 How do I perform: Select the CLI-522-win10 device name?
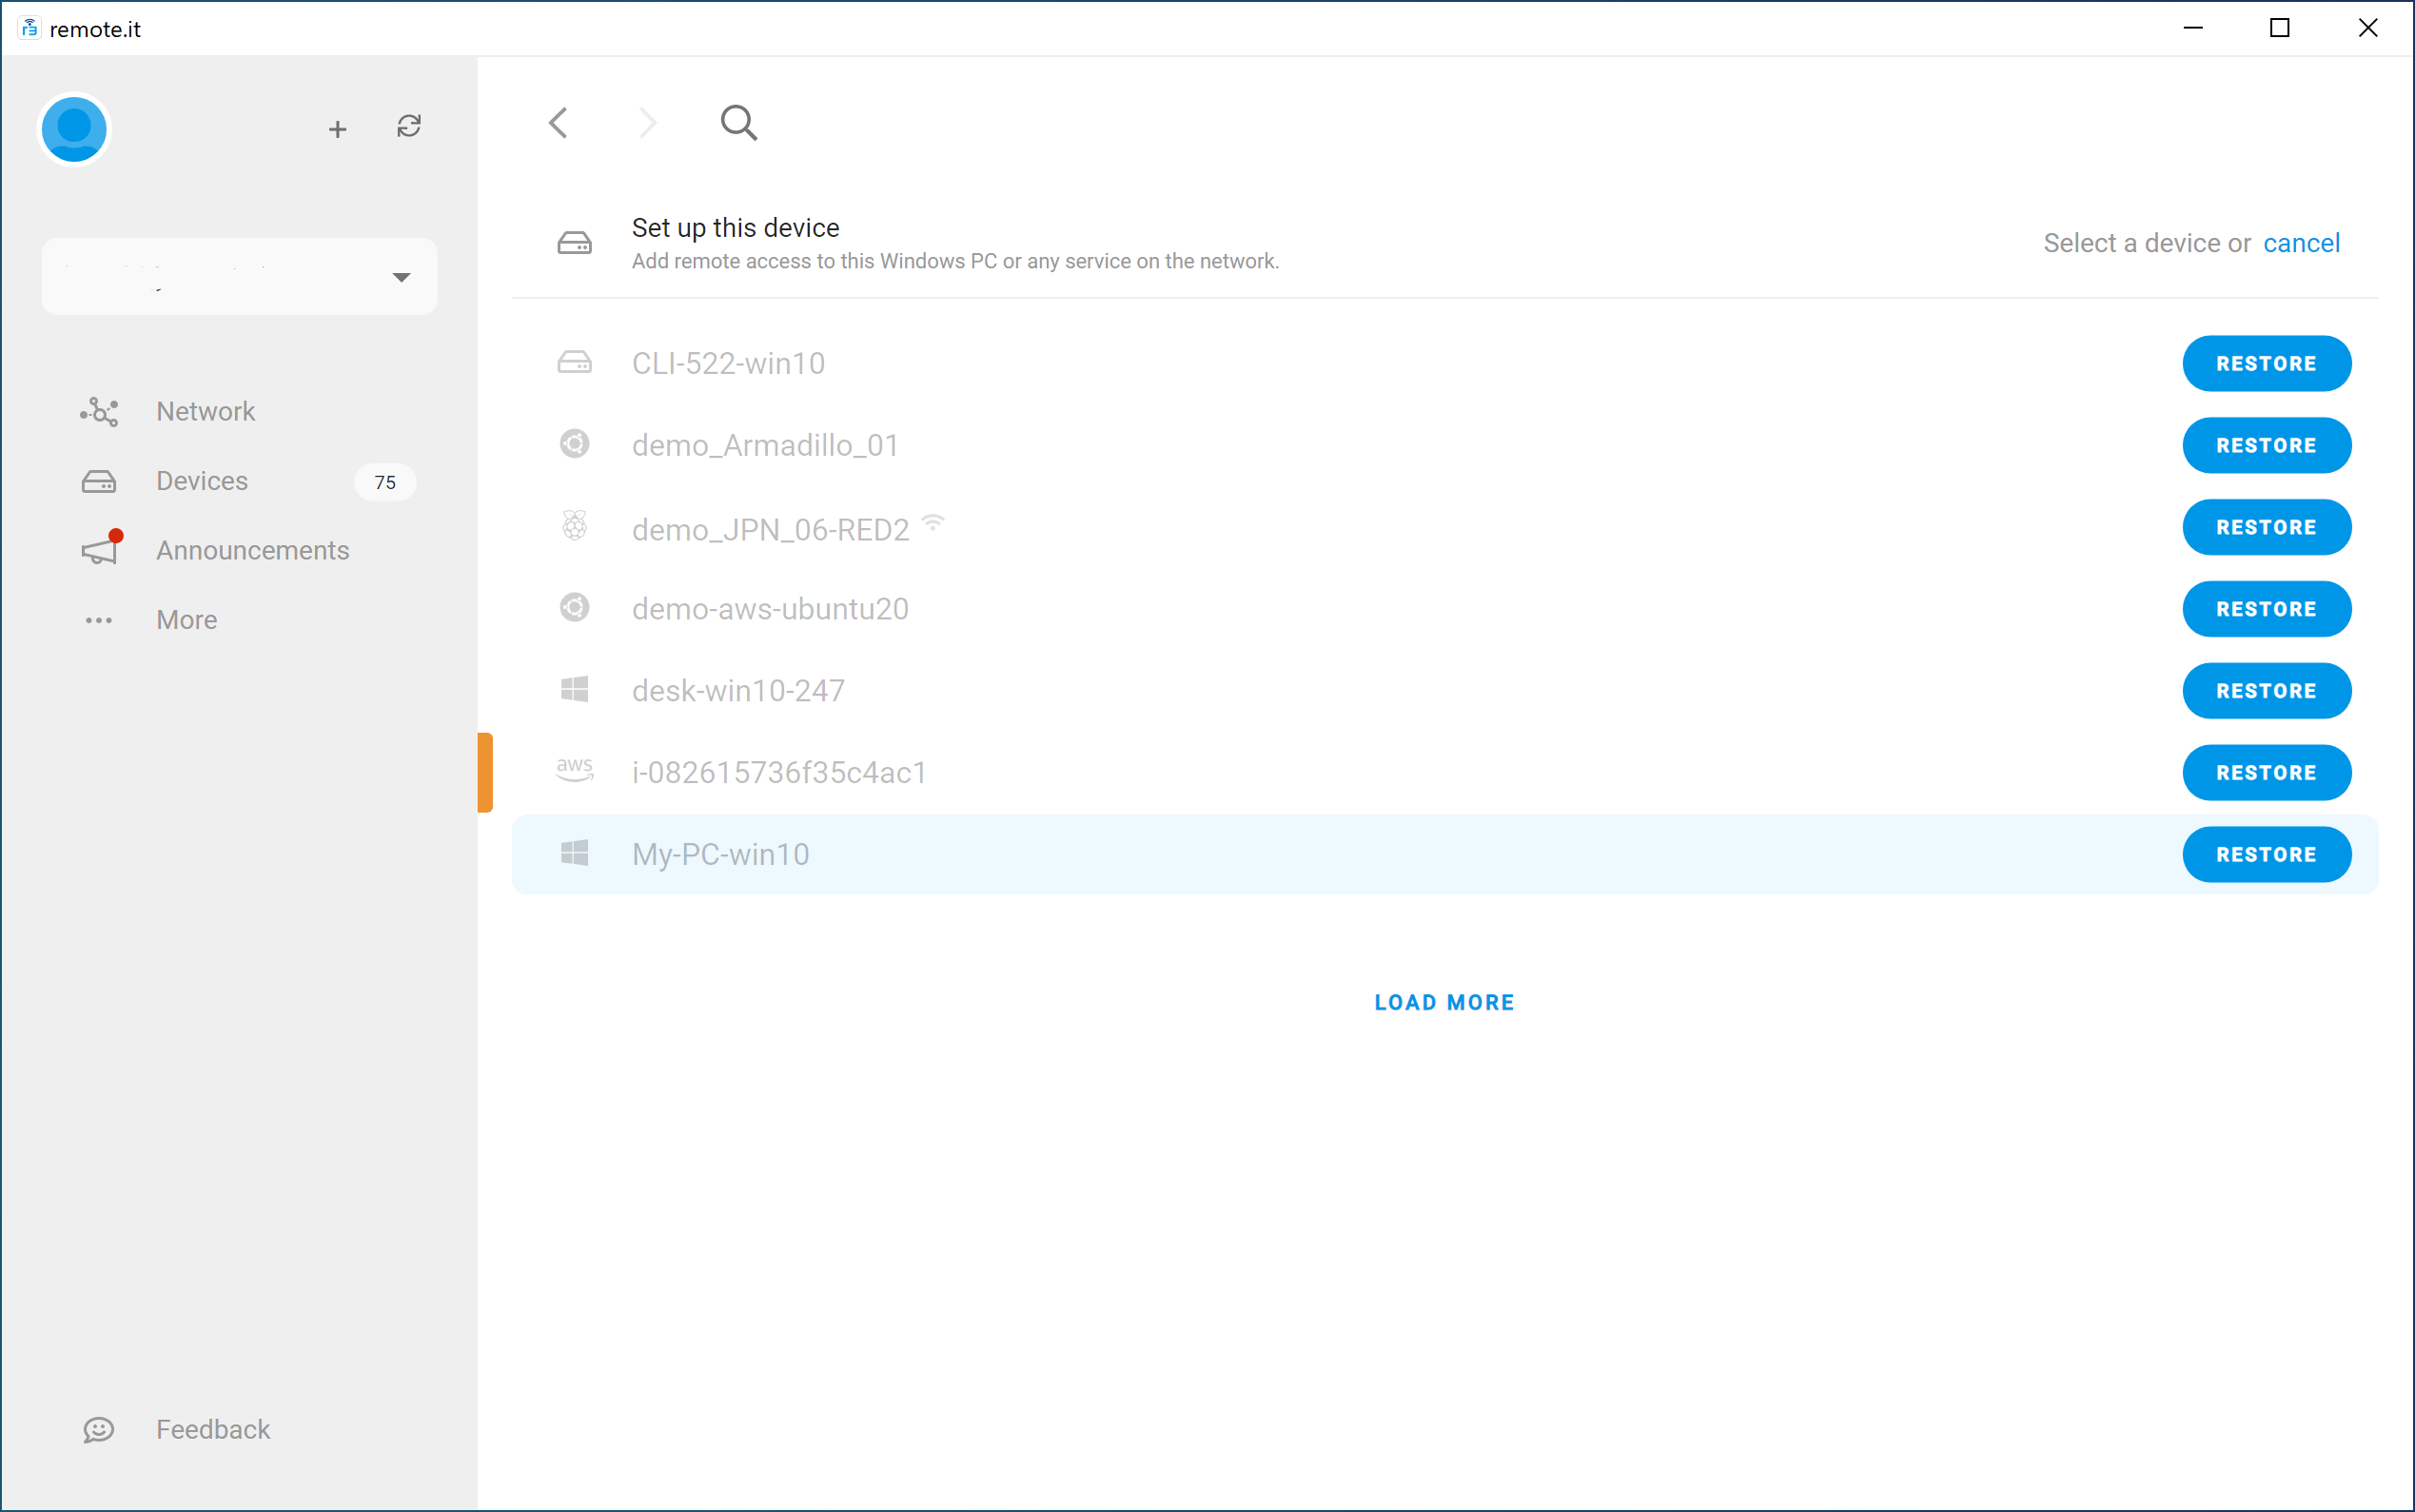(729, 363)
